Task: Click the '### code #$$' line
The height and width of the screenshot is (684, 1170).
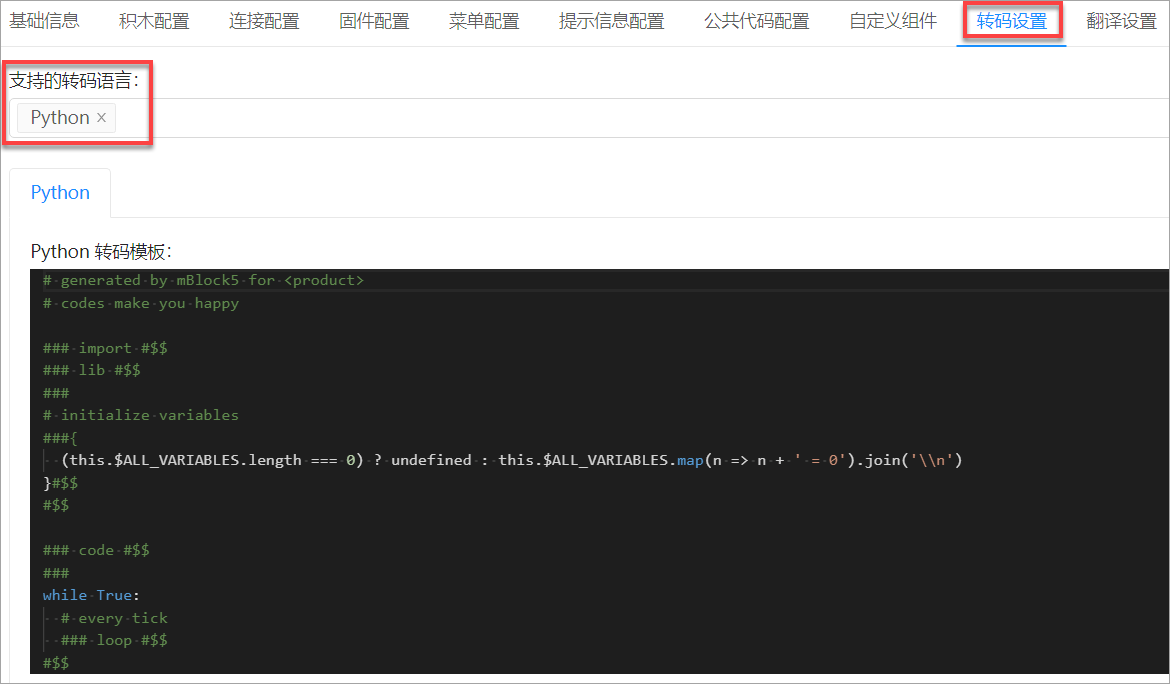Action: [x=96, y=550]
